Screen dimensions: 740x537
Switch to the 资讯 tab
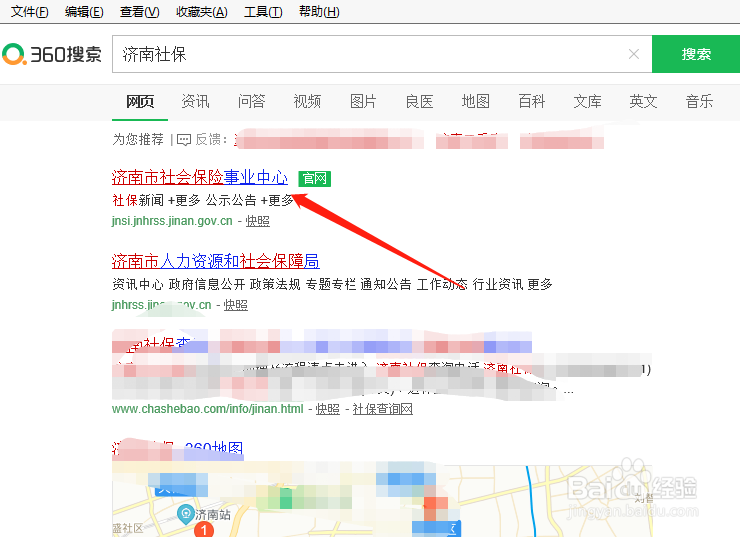coord(195,101)
